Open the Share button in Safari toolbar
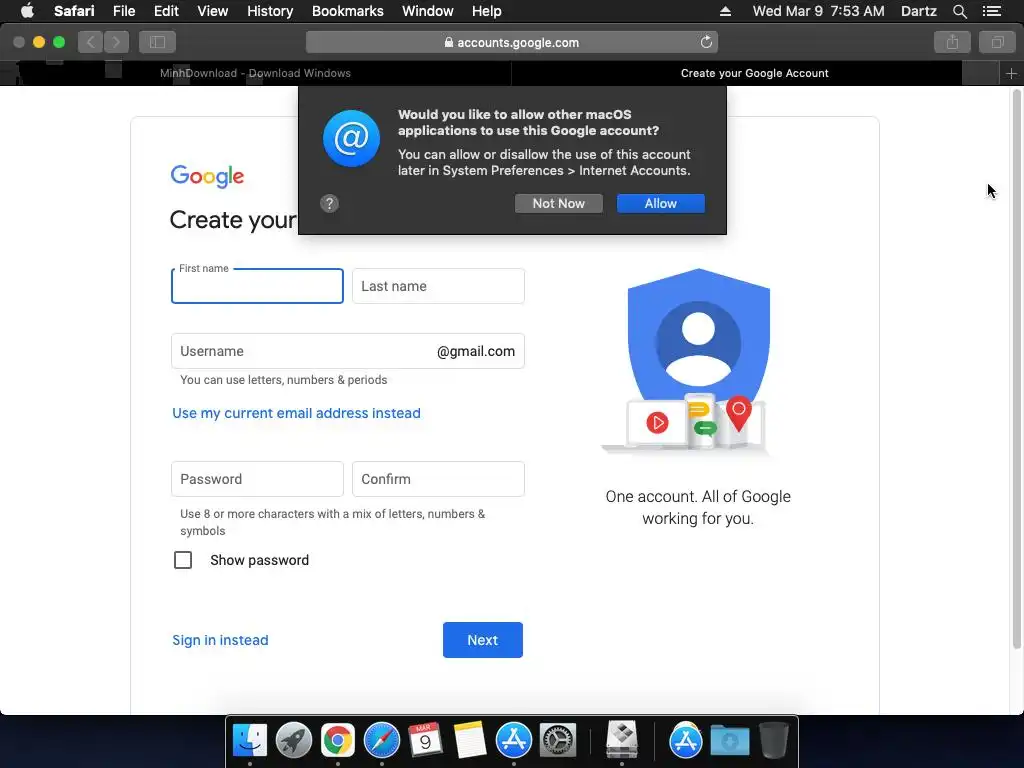The image size is (1024, 768). coord(952,42)
